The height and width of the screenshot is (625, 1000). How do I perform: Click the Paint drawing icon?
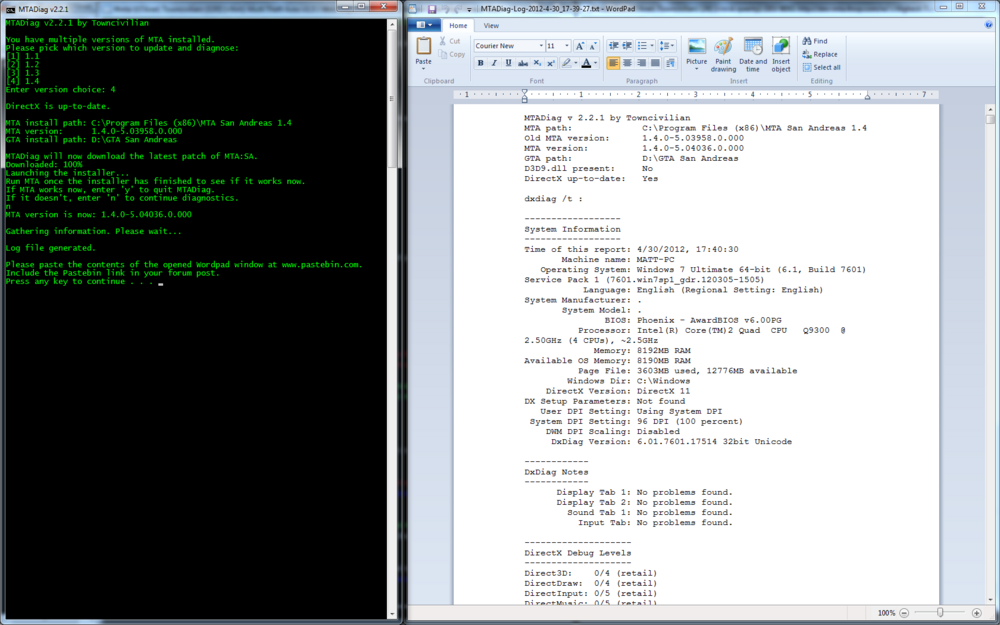tap(723, 48)
